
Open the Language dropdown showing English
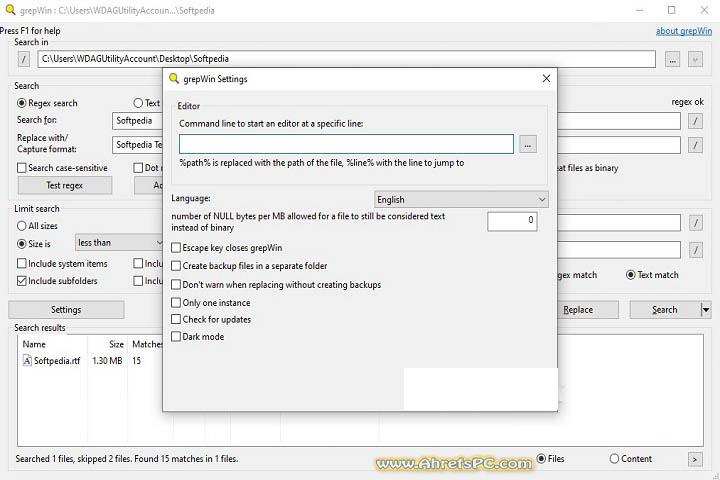point(461,199)
